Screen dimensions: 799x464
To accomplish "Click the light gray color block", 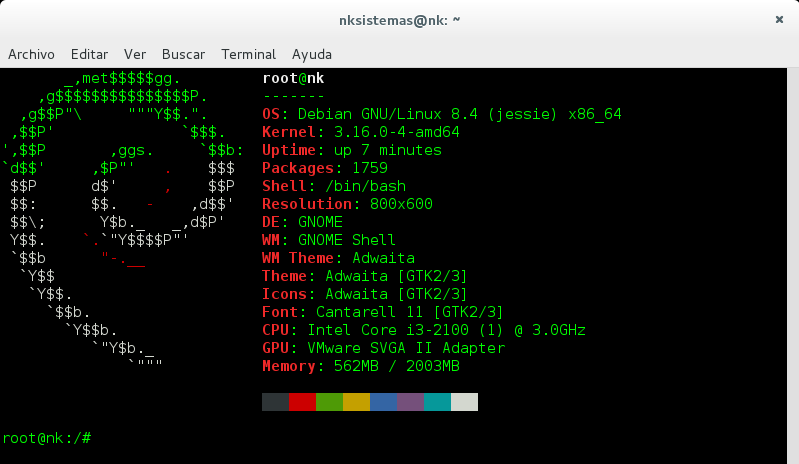I will 464,402.
